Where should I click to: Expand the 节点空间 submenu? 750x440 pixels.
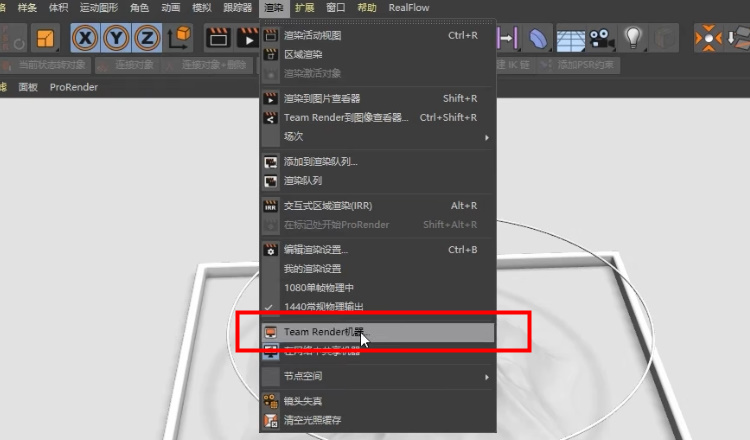pyautogui.click(x=378, y=376)
